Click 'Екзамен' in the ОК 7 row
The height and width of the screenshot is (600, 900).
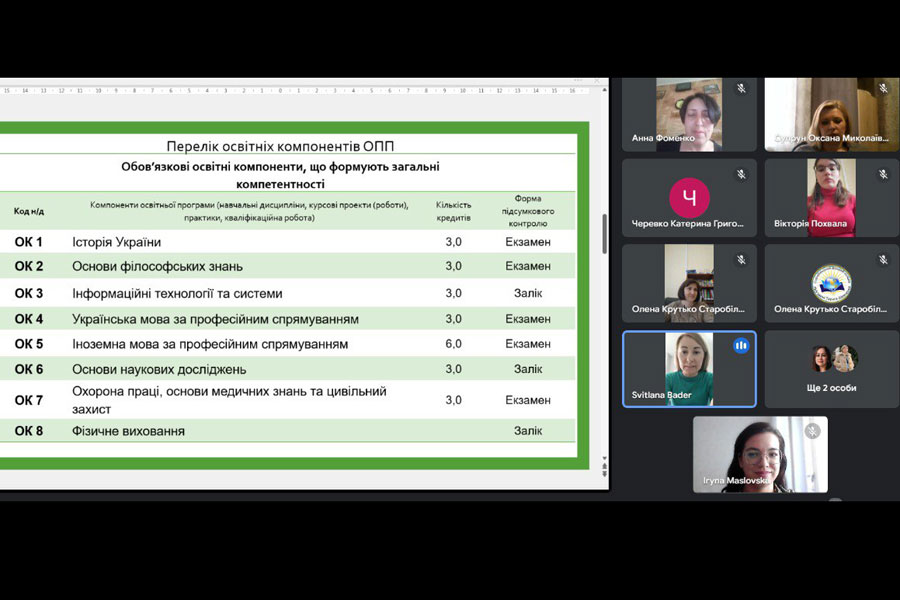tap(527, 400)
